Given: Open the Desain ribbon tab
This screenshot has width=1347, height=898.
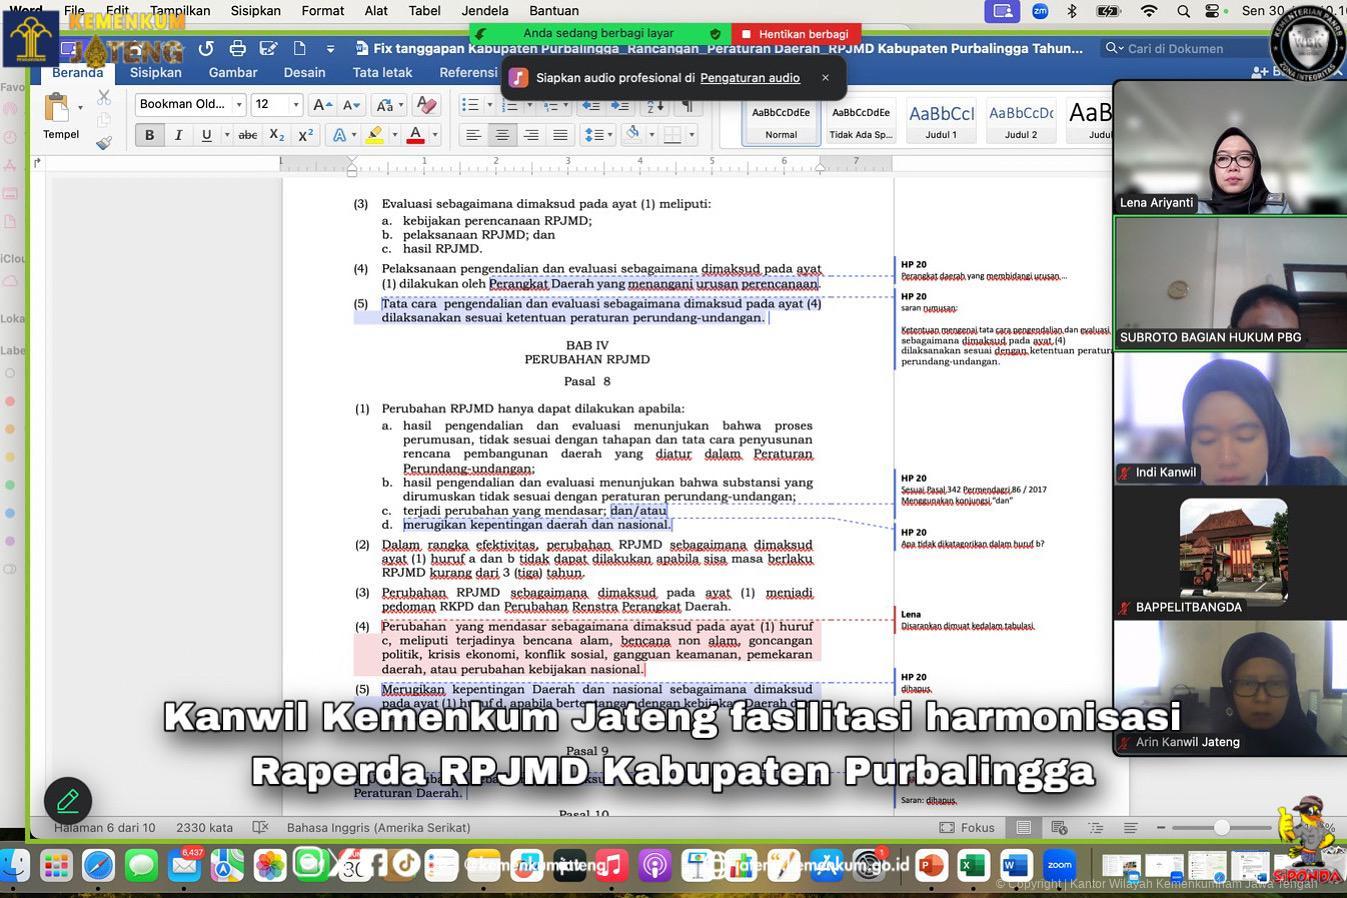Looking at the screenshot, I should tap(304, 72).
